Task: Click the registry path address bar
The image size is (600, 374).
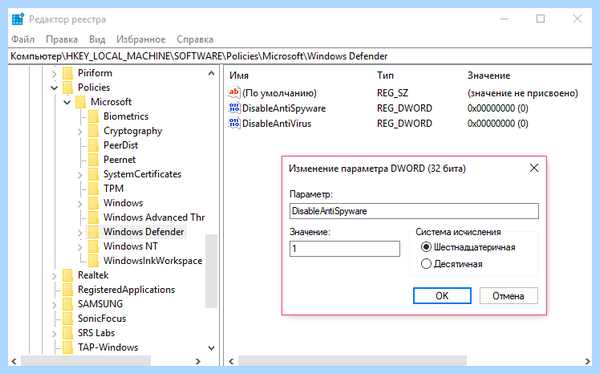Action: click(x=300, y=56)
